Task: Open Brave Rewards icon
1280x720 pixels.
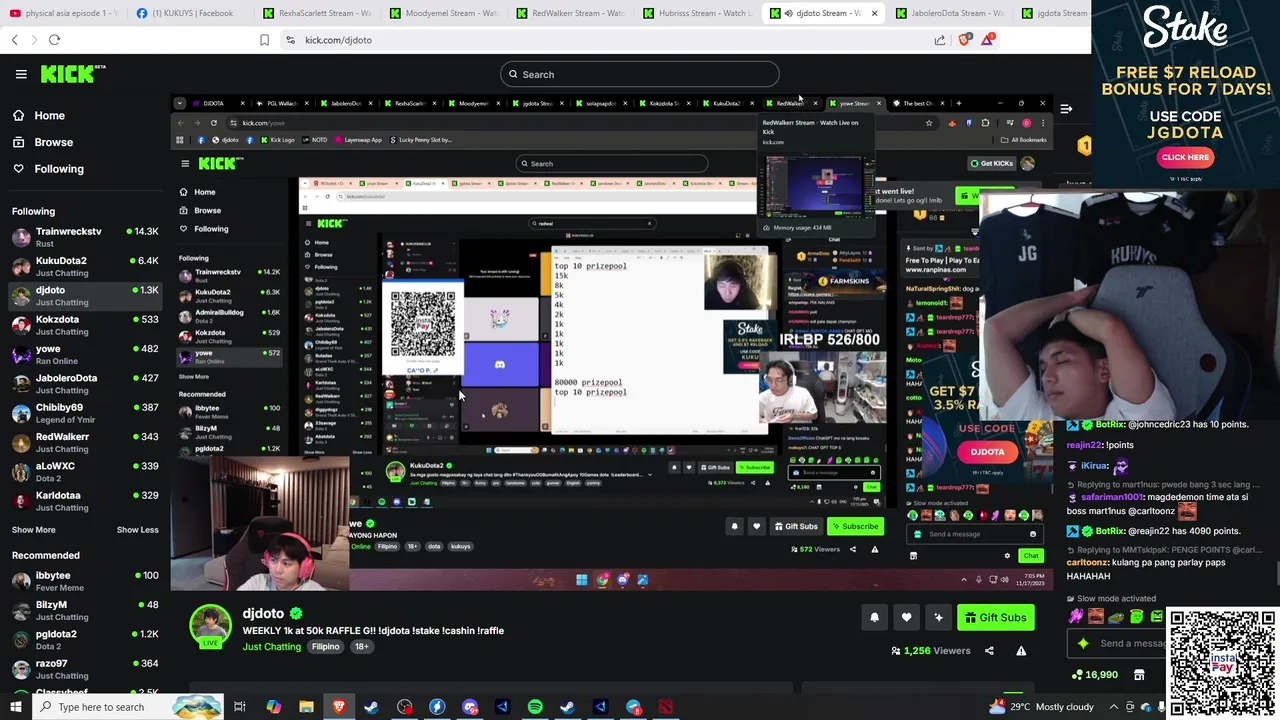Action: [x=988, y=40]
